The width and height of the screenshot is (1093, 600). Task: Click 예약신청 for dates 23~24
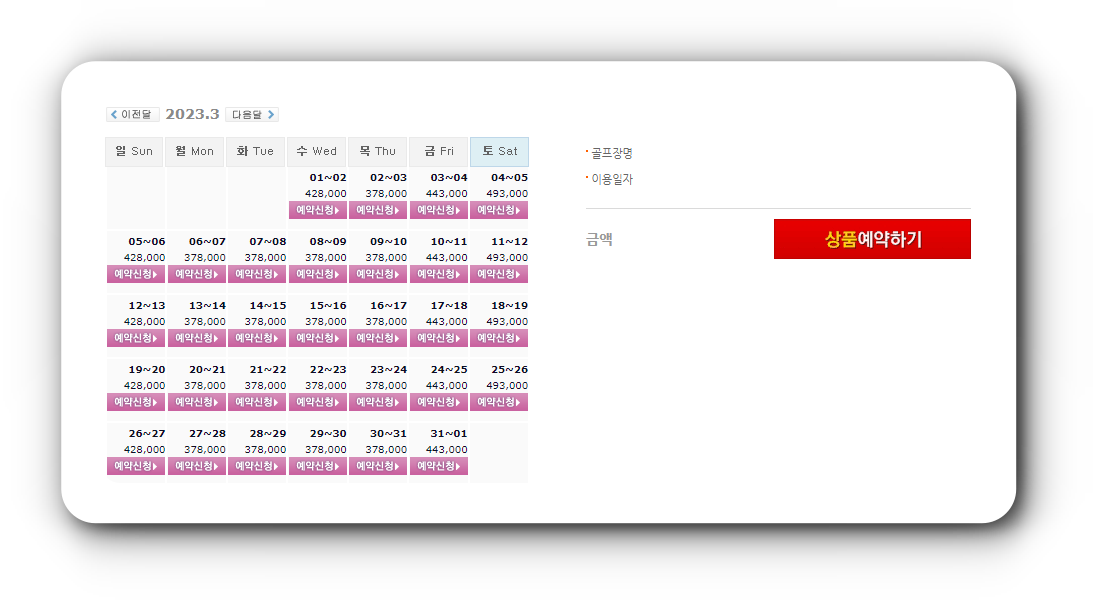tap(378, 402)
